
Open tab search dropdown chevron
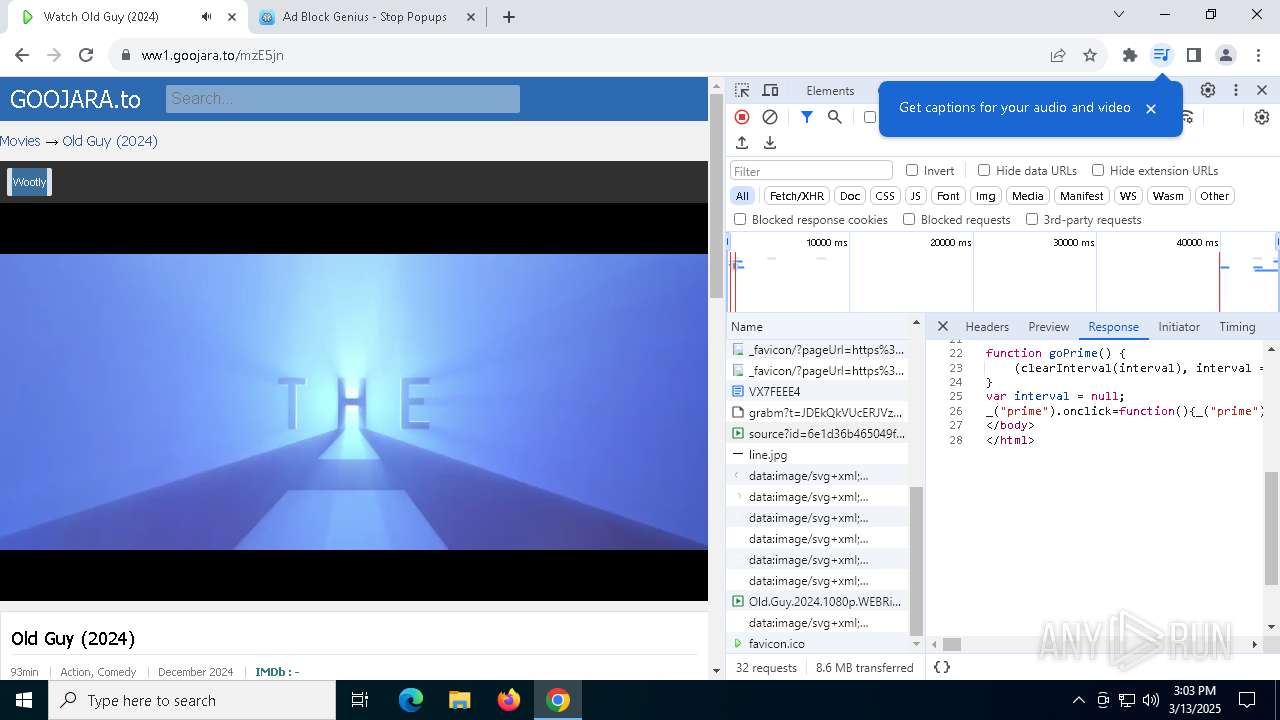[x=1119, y=15]
